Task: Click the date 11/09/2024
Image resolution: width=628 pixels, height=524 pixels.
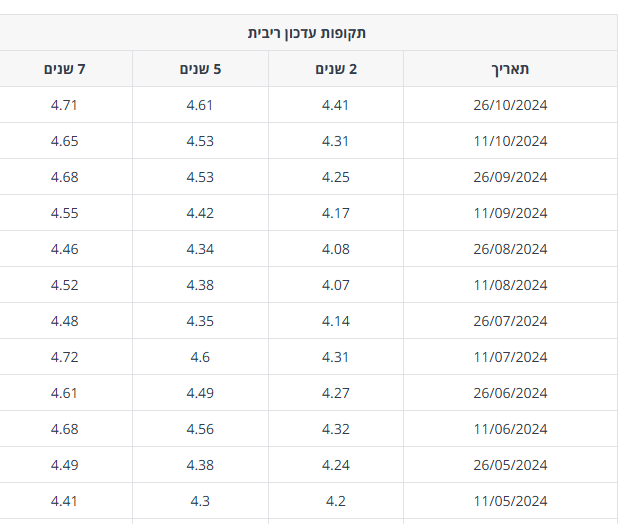Action: point(510,213)
